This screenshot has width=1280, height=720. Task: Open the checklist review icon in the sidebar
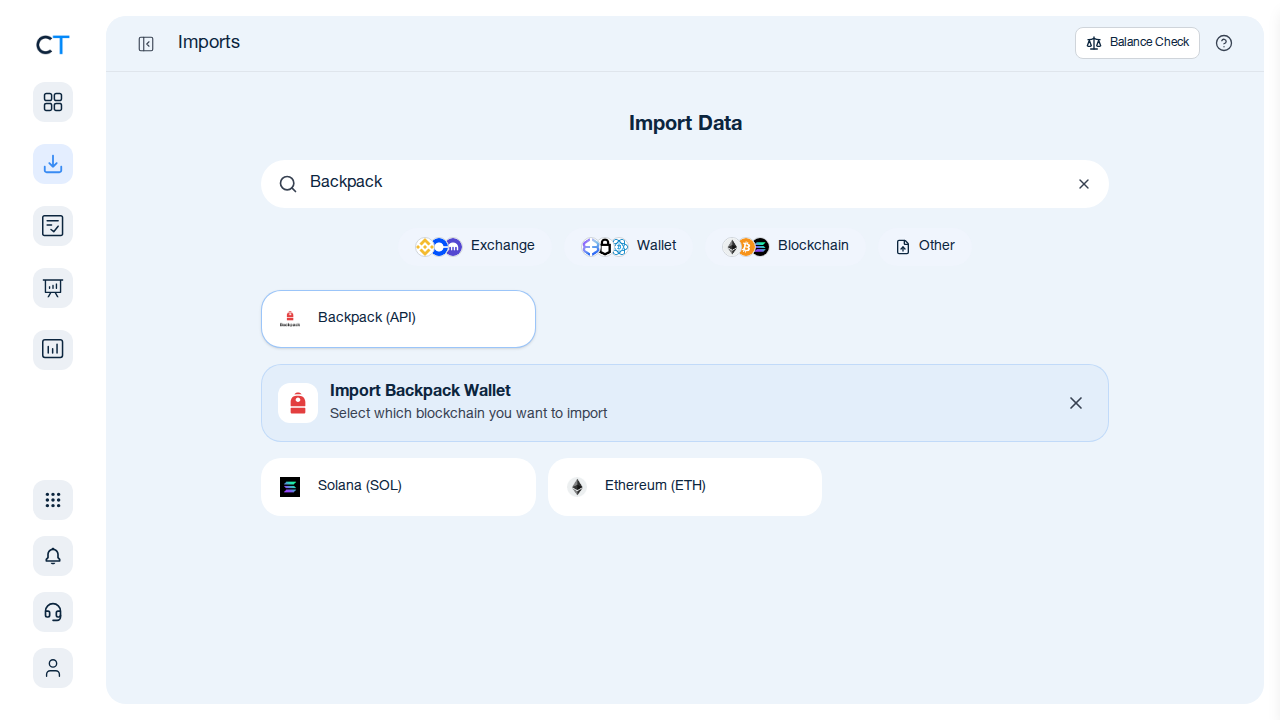coord(53,226)
